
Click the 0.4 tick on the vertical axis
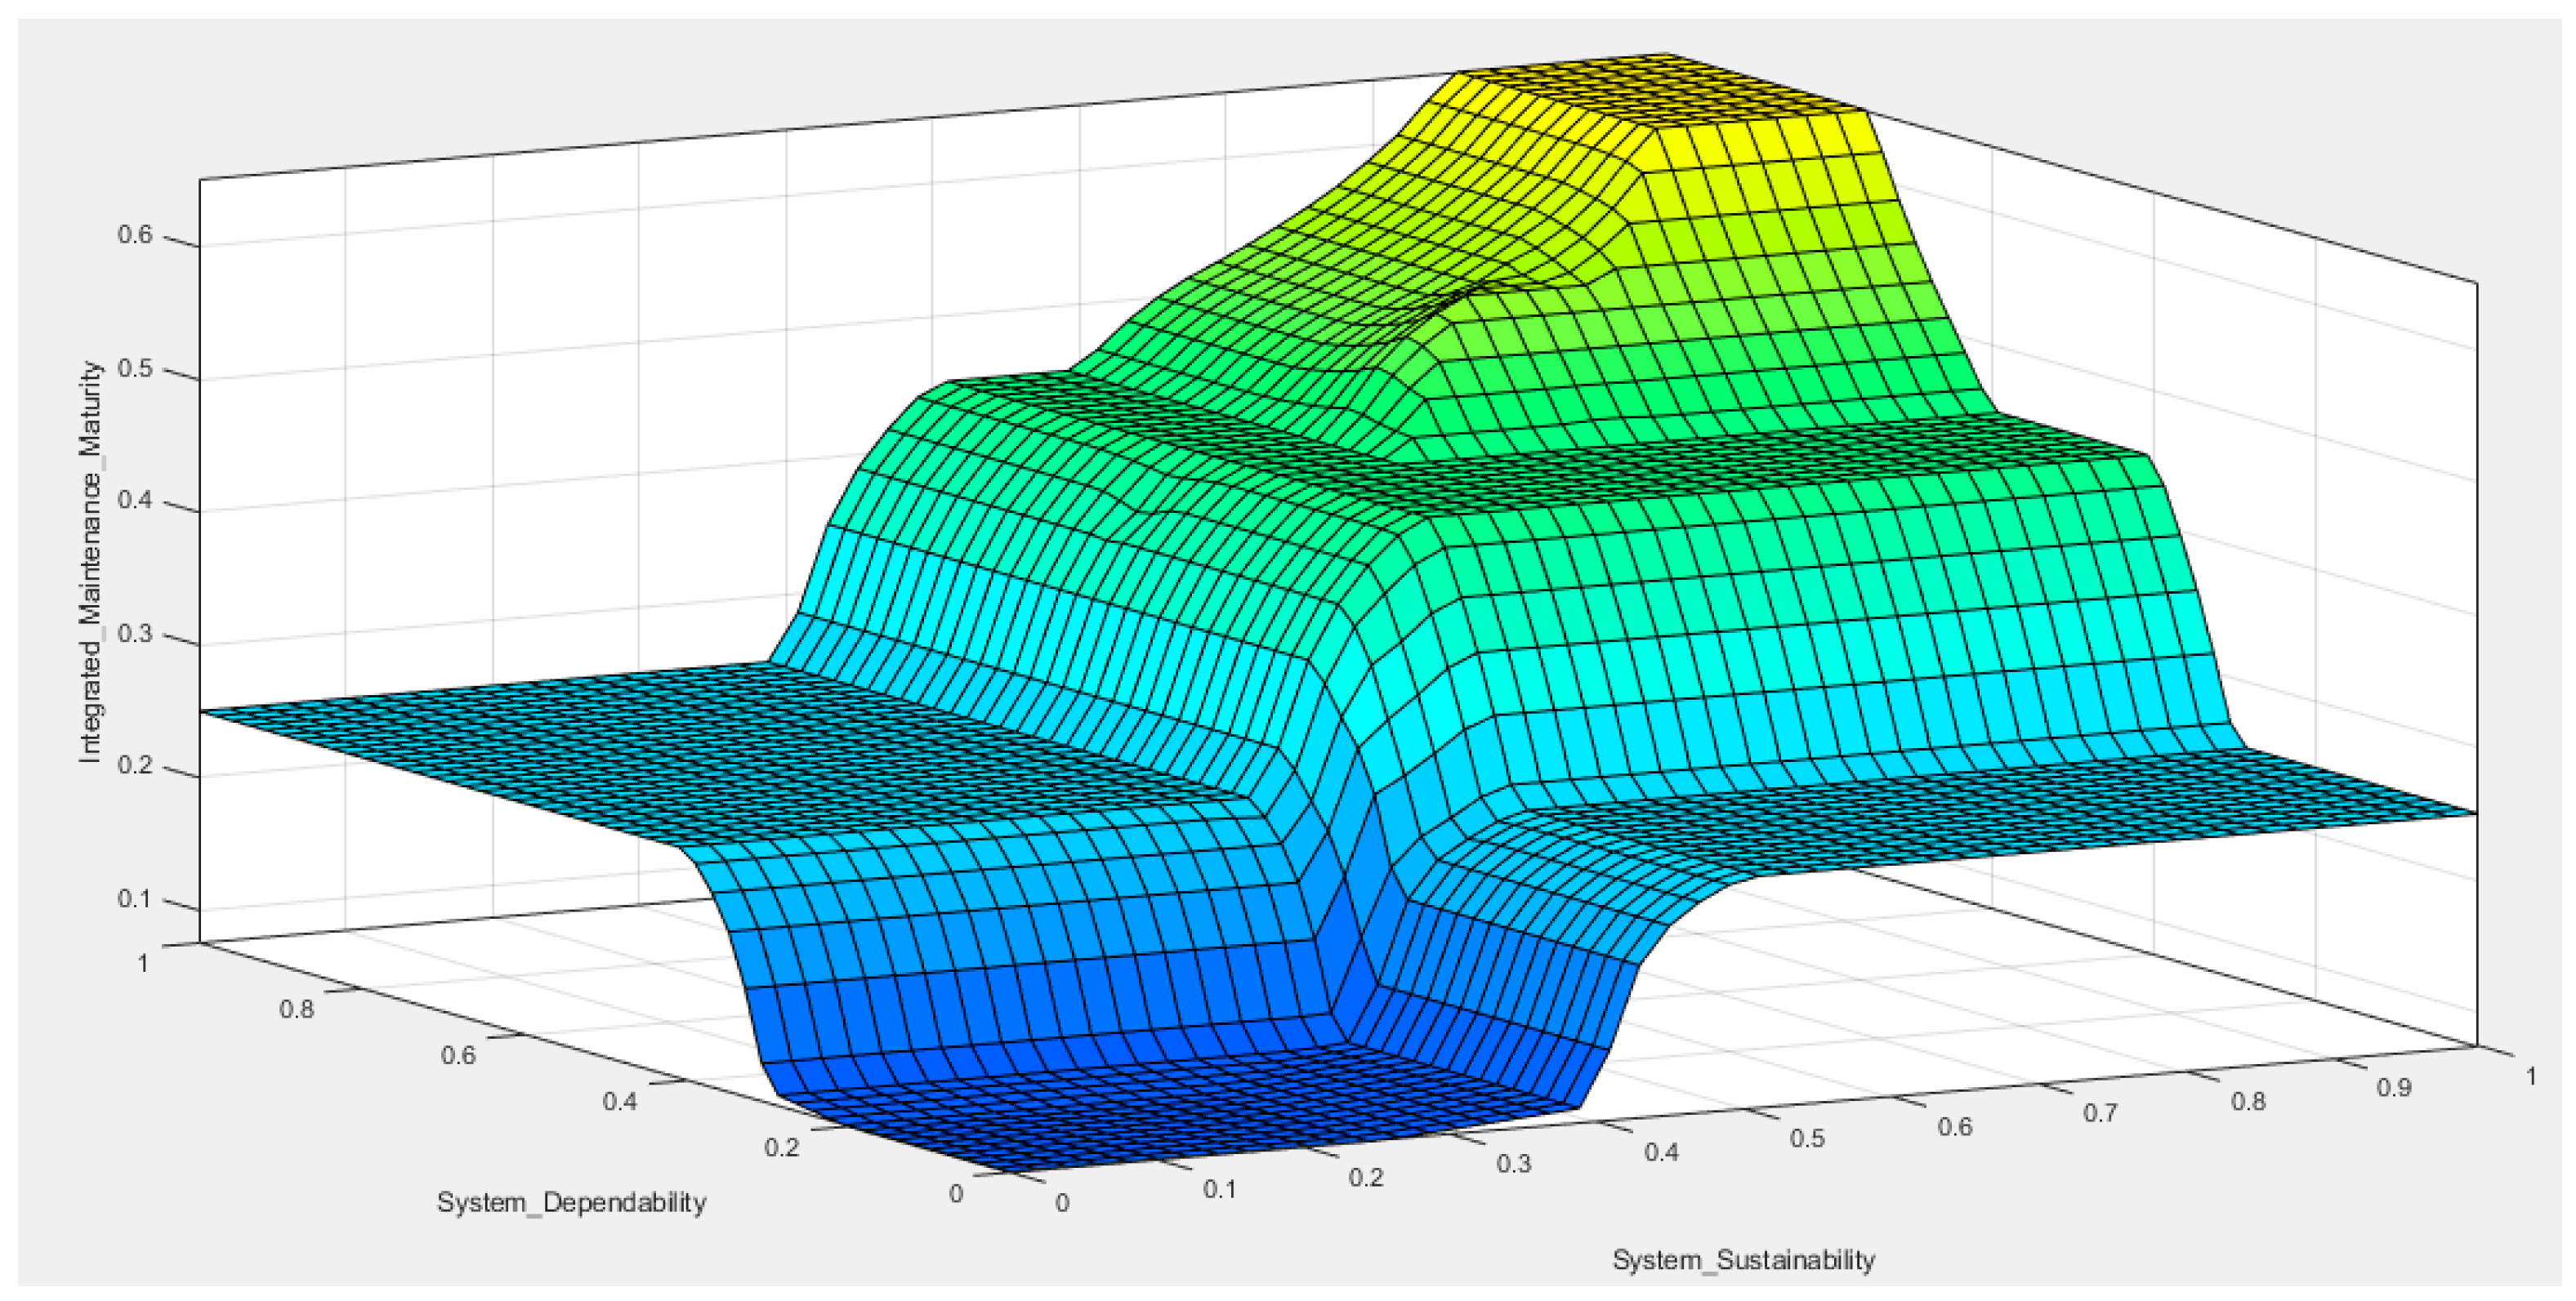tap(135, 501)
